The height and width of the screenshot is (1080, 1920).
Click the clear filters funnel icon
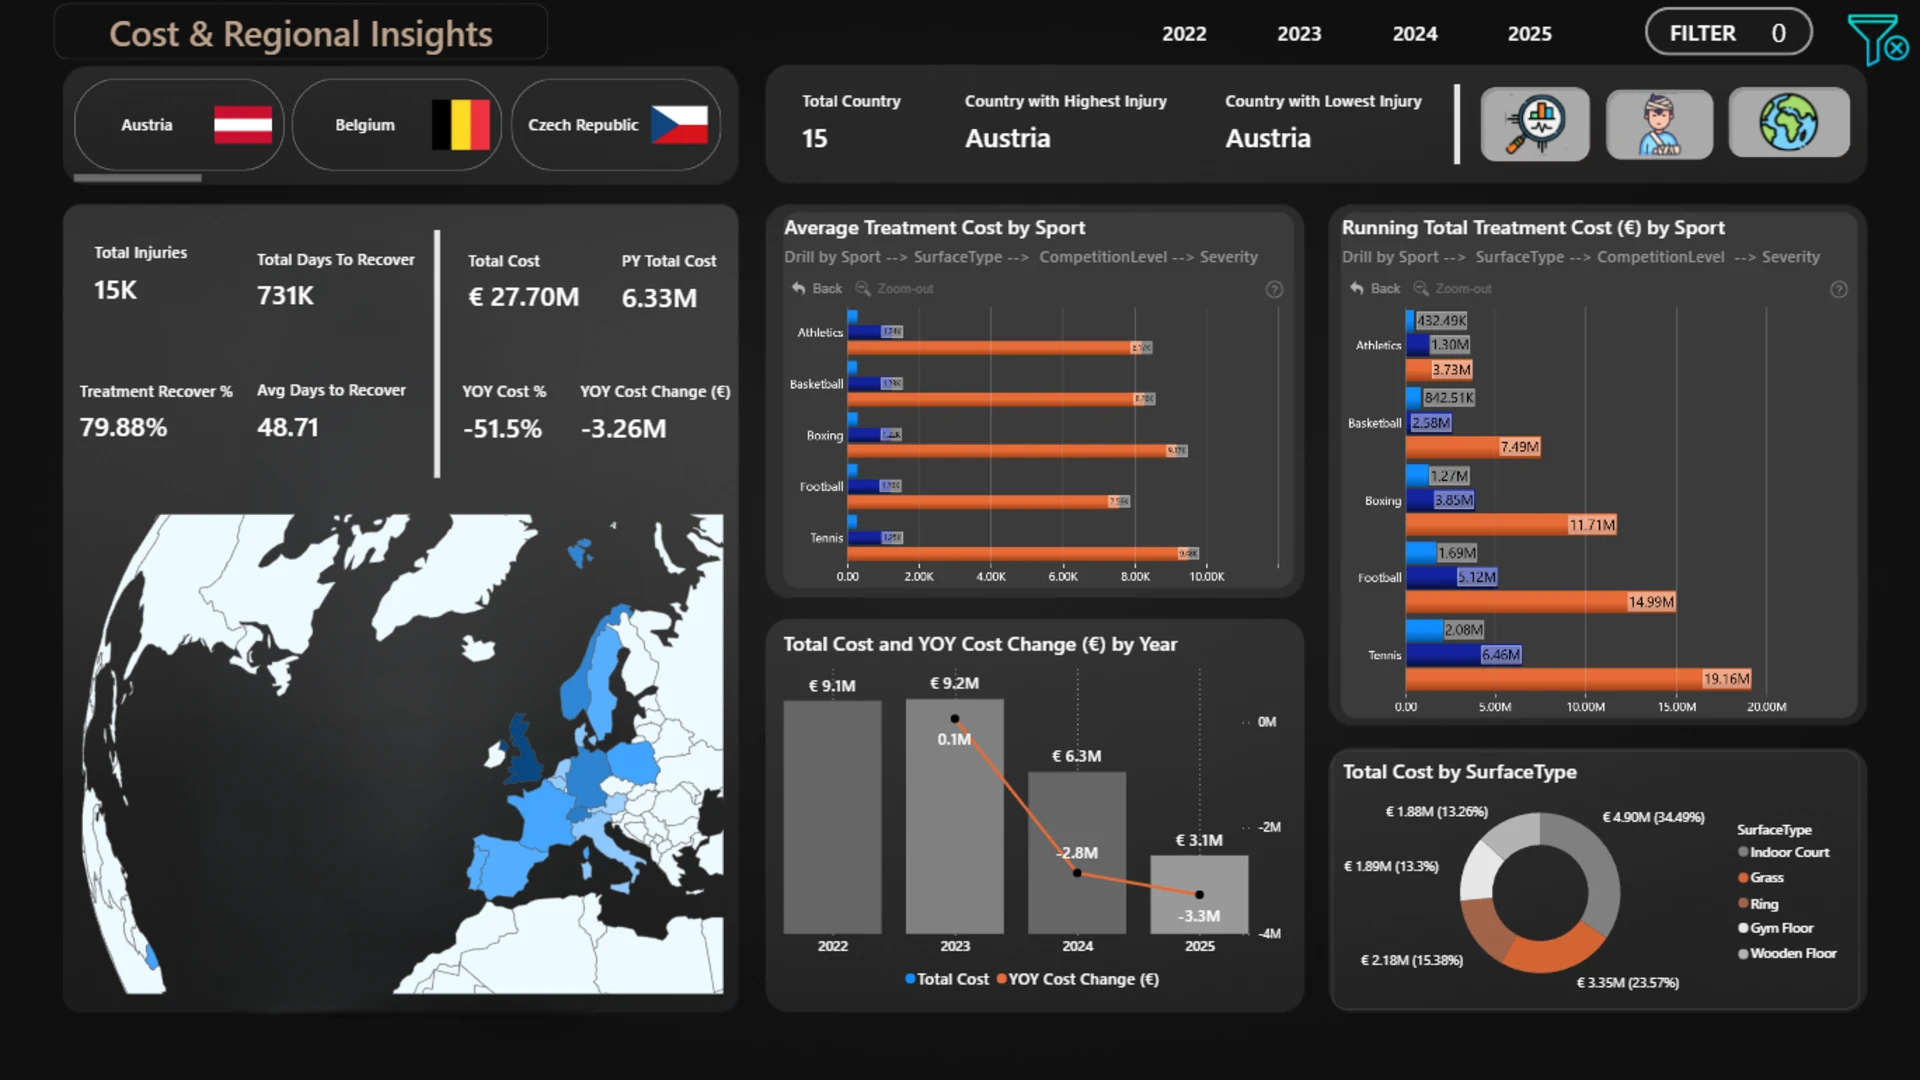[x=1877, y=38]
